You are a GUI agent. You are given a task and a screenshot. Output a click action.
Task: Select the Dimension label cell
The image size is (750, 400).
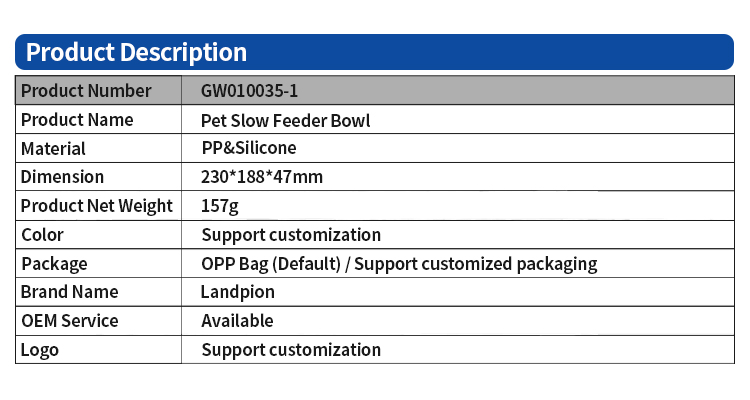[63, 177]
